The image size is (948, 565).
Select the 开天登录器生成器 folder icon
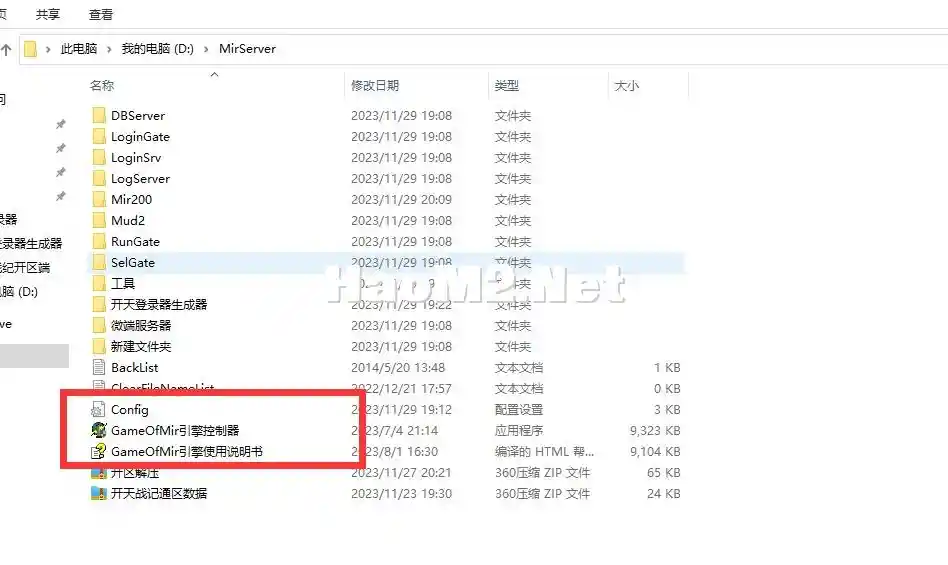pyautogui.click(x=99, y=305)
